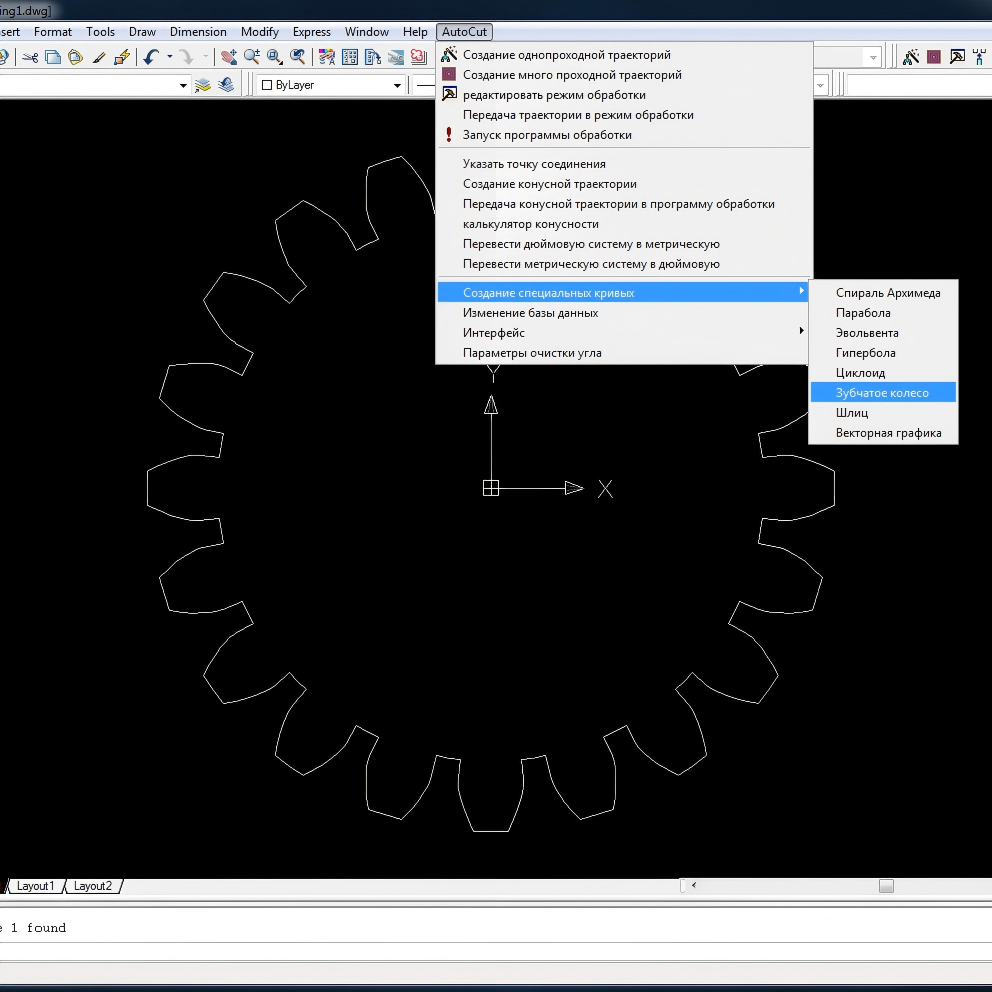Screen dimensions: 992x992
Task: Expand the layer list dropdown
Action: point(183,85)
